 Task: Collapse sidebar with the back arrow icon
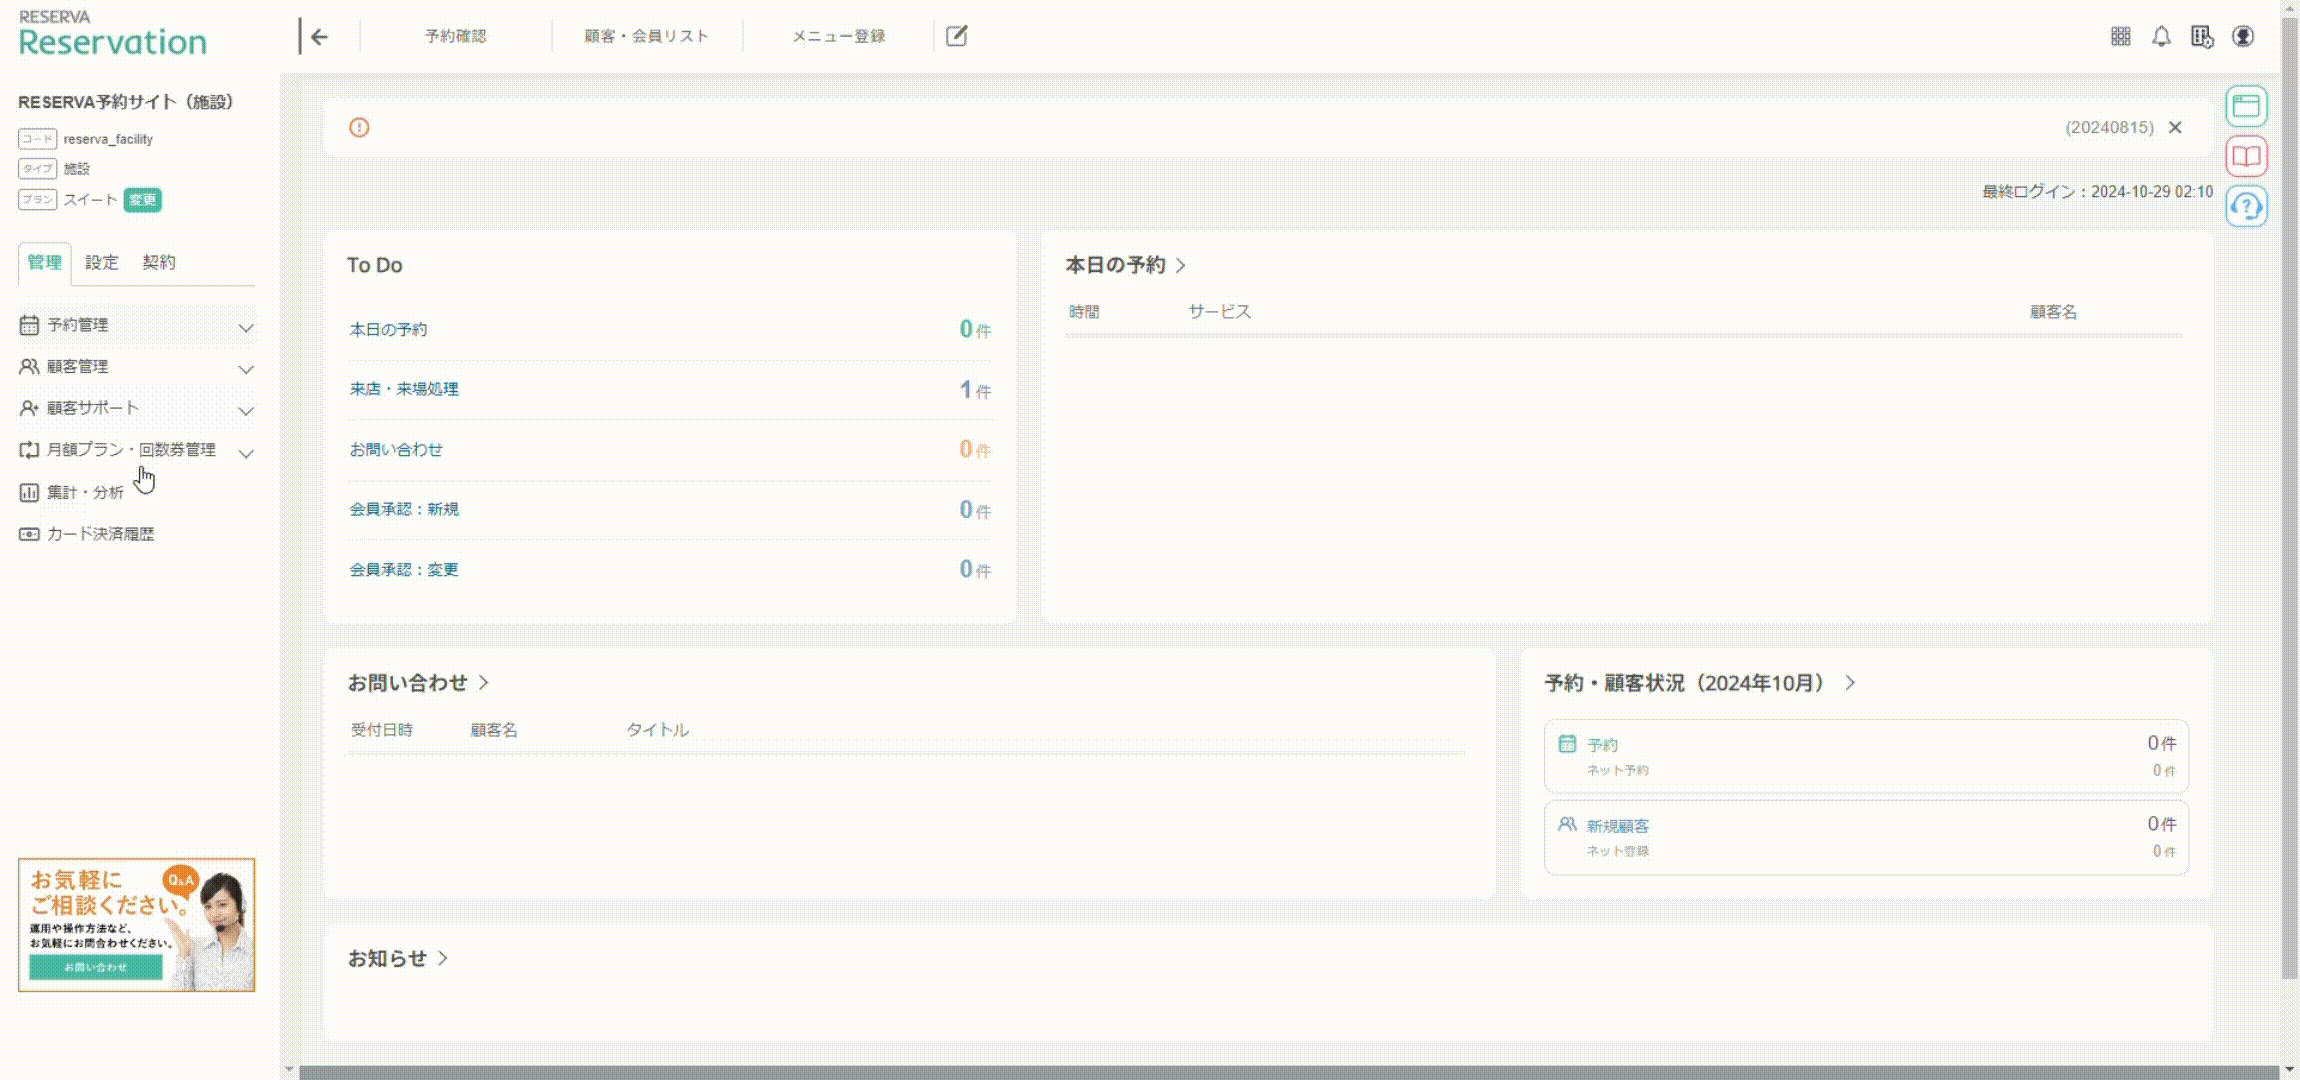click(318, 37)
